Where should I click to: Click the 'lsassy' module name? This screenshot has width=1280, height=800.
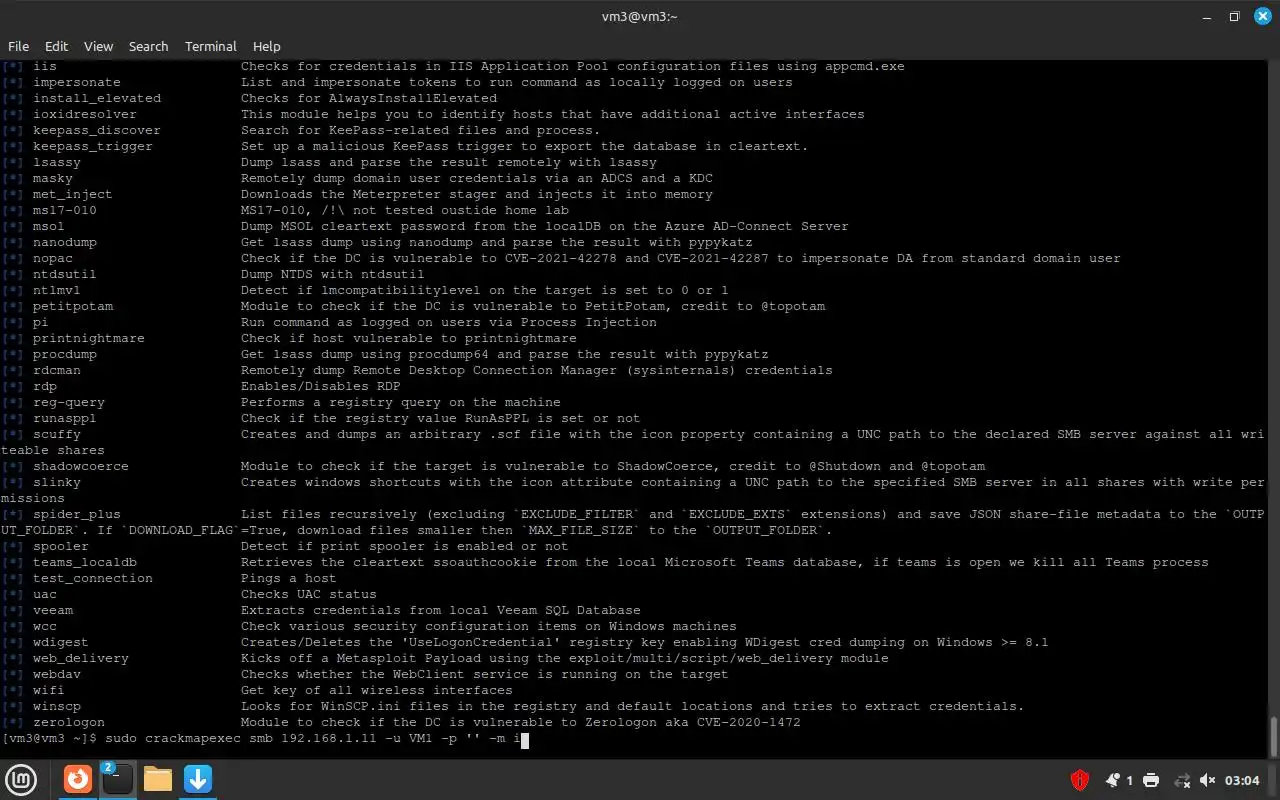click(x=57, y=162)
